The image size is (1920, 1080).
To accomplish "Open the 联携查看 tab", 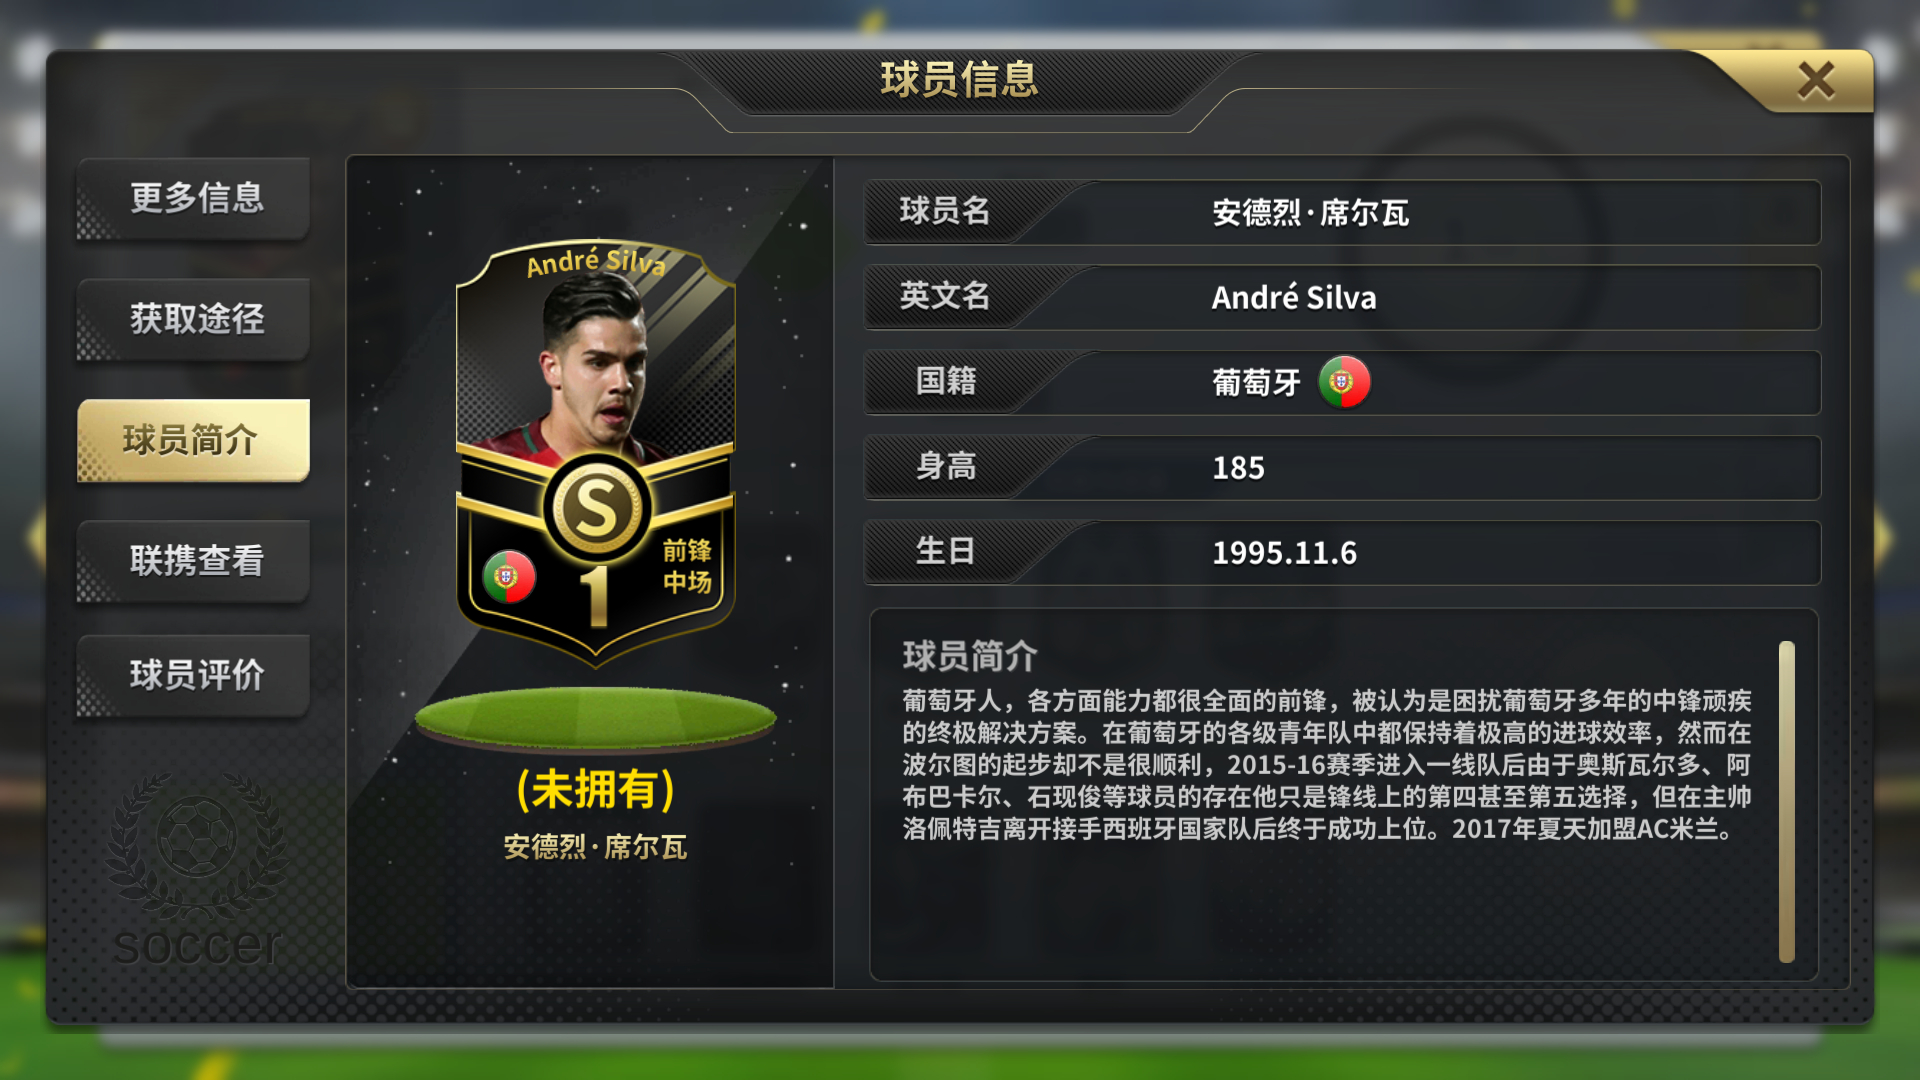I will click(x=194, y=561).
